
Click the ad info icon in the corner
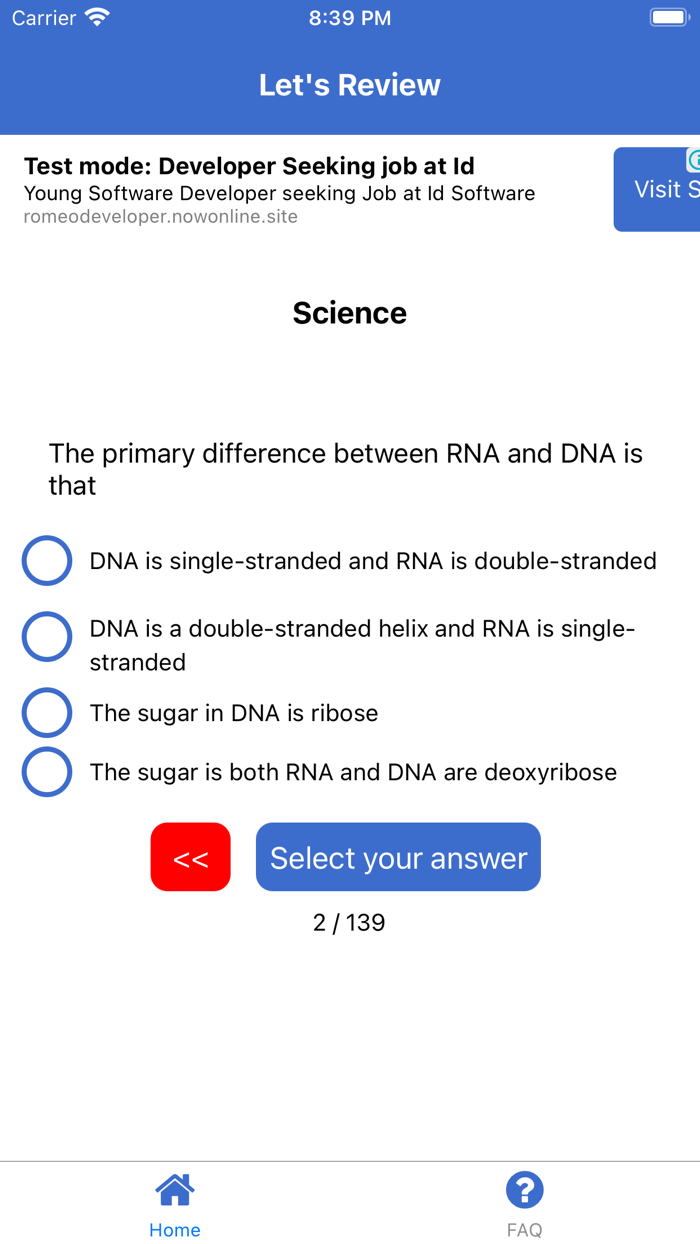(693, 160)
